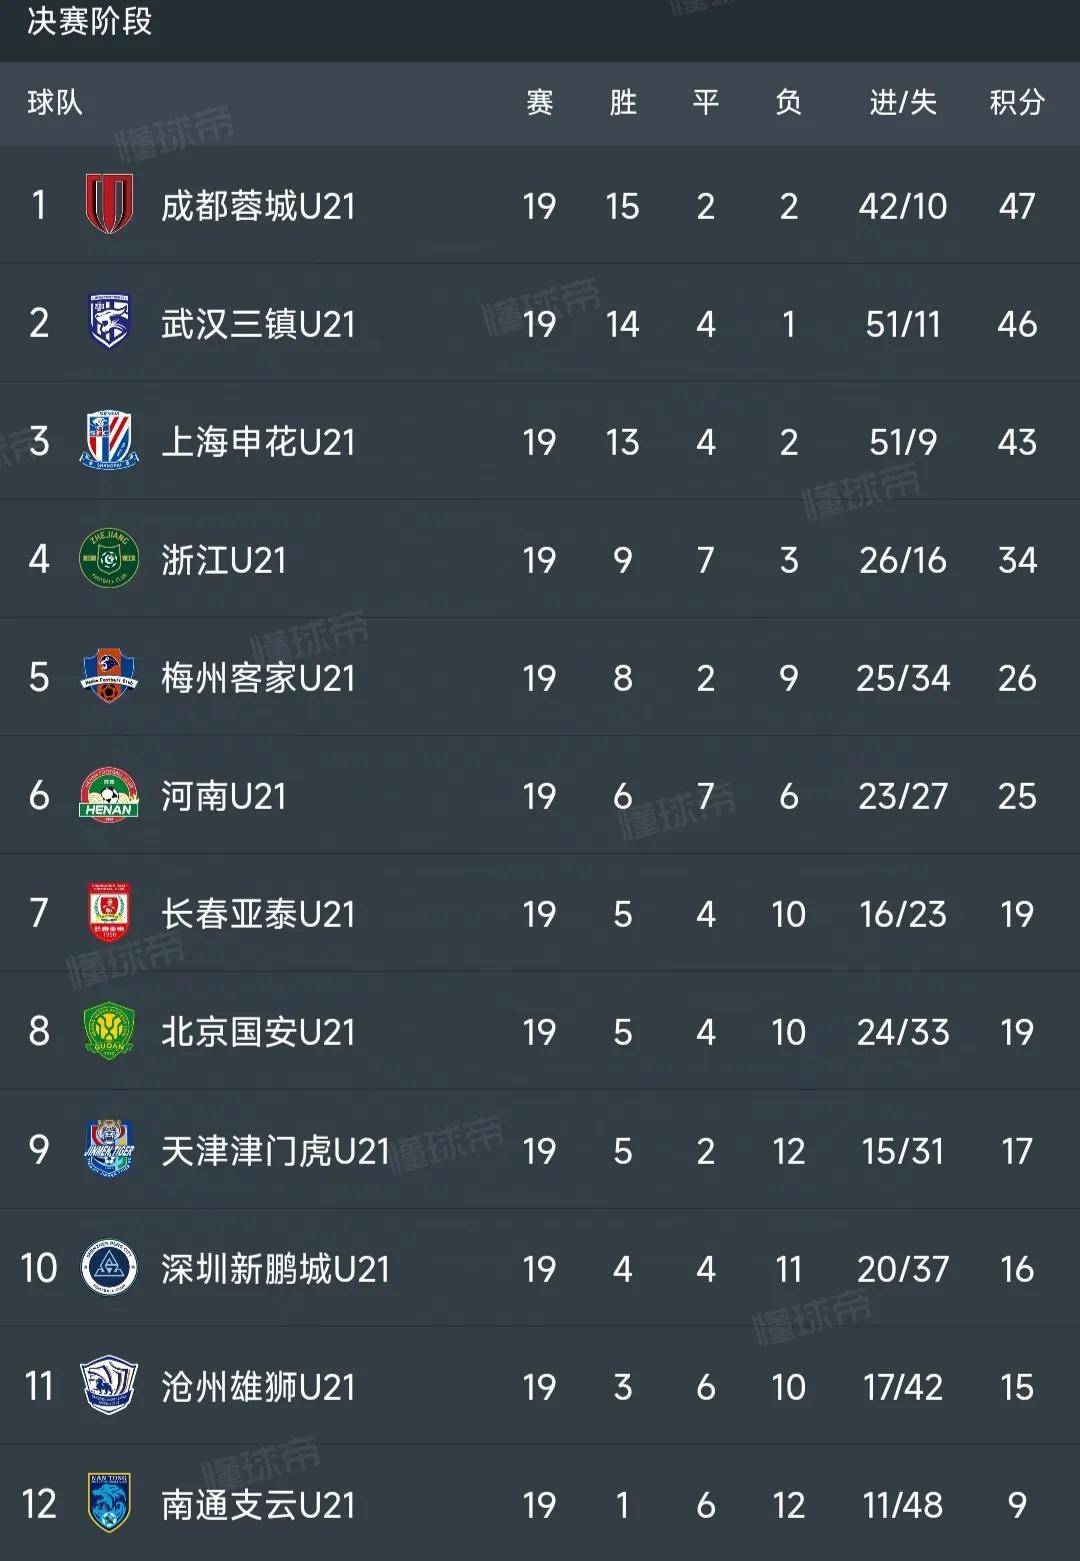This screenshot has width=1080, height=1561.
Task: View 沧州雄狮U21 team details
Action: (x=255, y=1387)
